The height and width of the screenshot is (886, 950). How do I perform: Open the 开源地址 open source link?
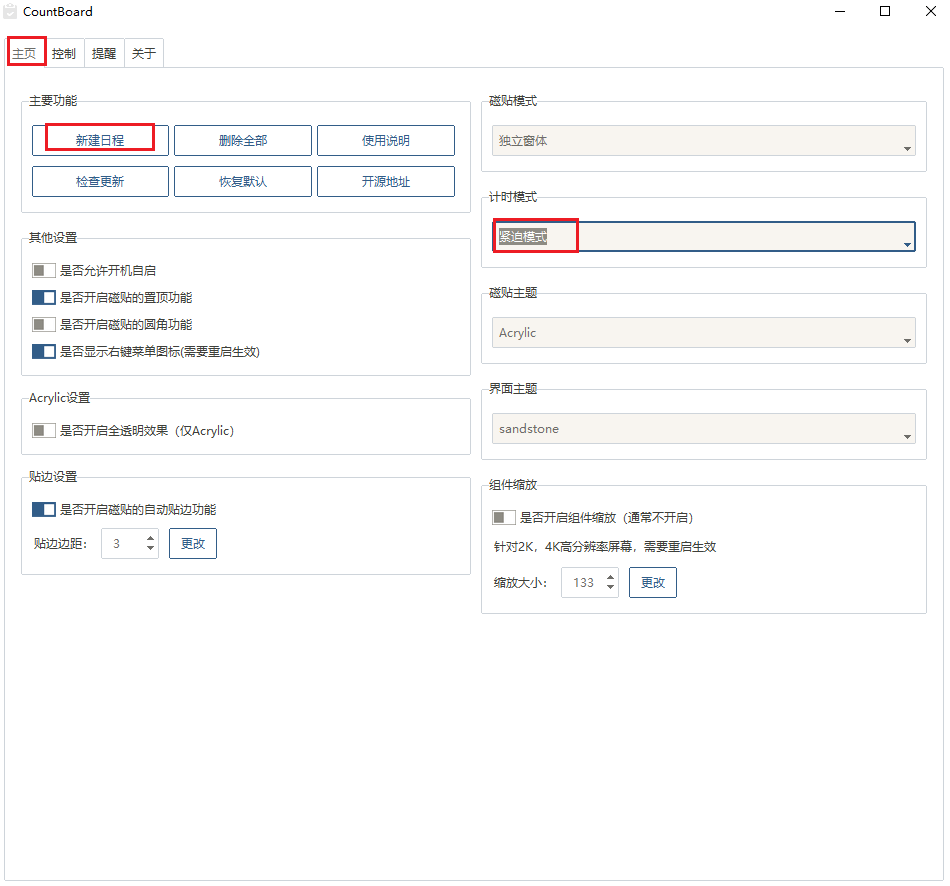386,181
